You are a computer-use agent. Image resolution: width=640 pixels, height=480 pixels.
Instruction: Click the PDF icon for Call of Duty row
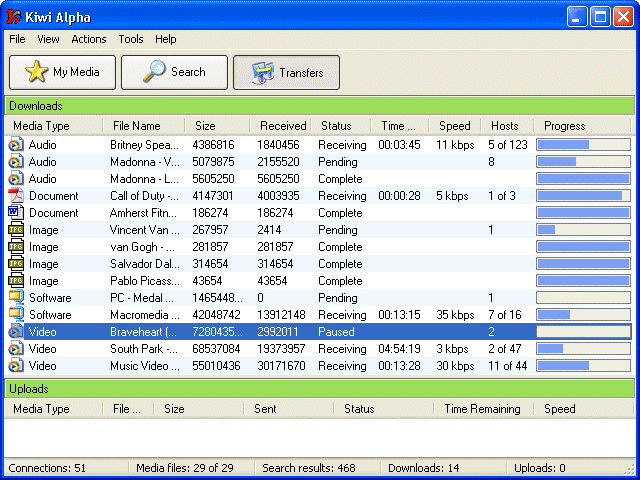[x=16, y=196]
